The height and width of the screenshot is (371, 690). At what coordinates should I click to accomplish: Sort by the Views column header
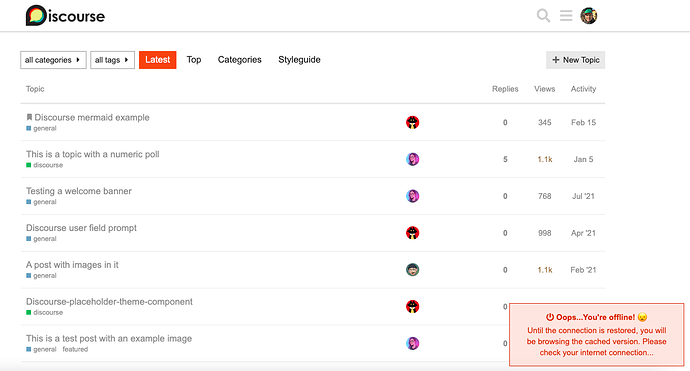[x=544, y=89]
